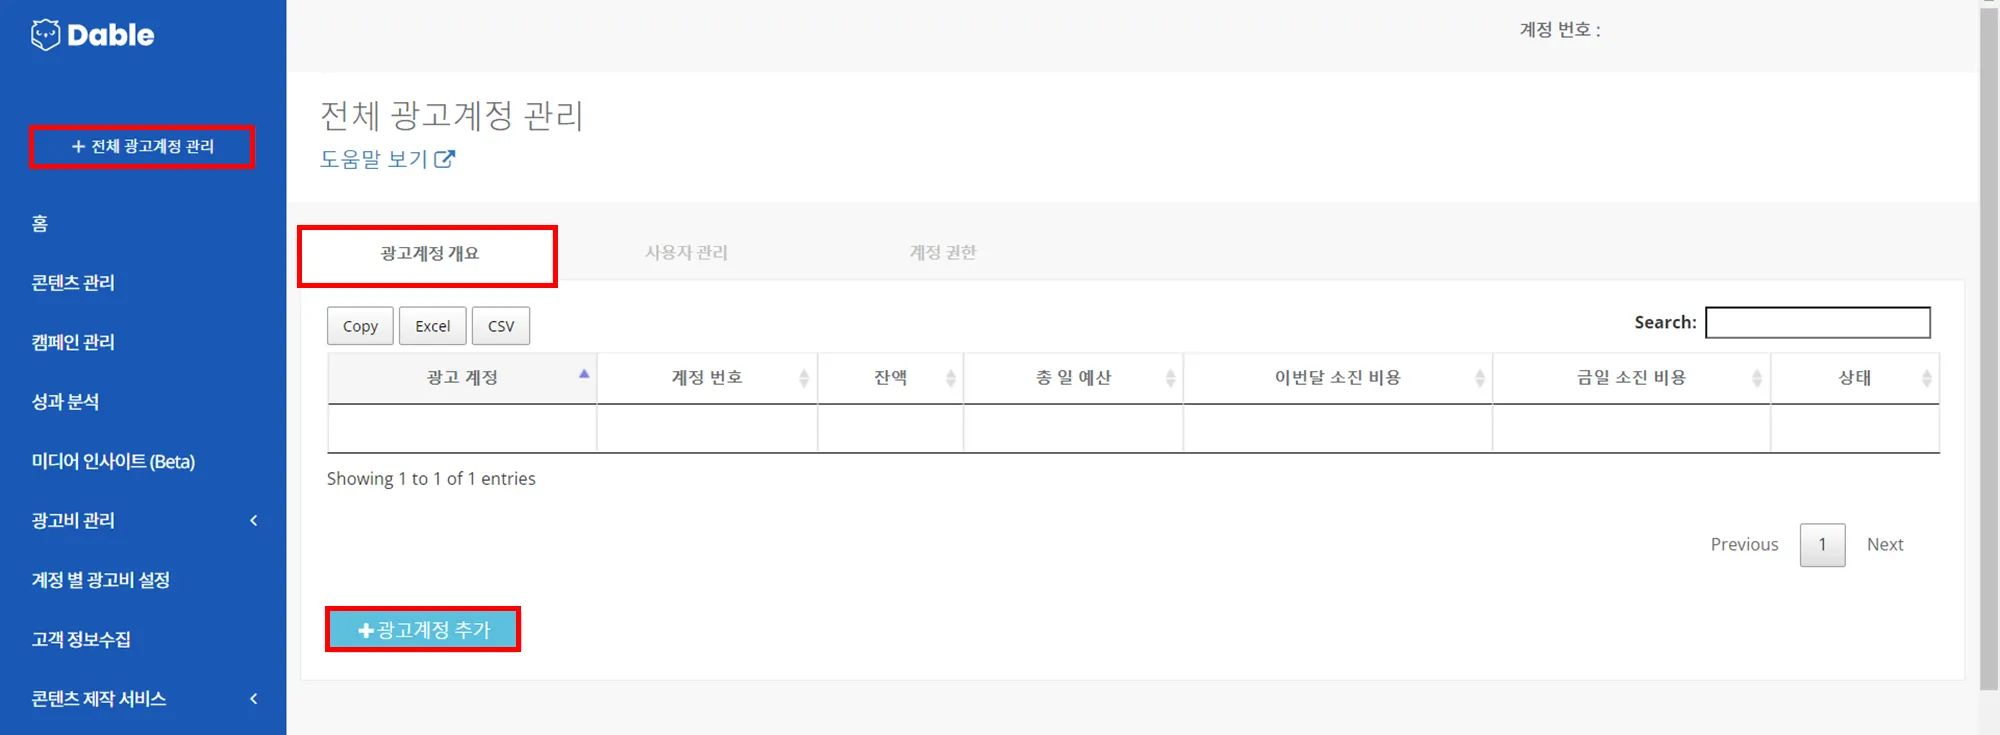The width and height of the screenshot is (2000, 735).
Task: Sort by 광고 계정 column arrow
Action: (x=584, y=374)
